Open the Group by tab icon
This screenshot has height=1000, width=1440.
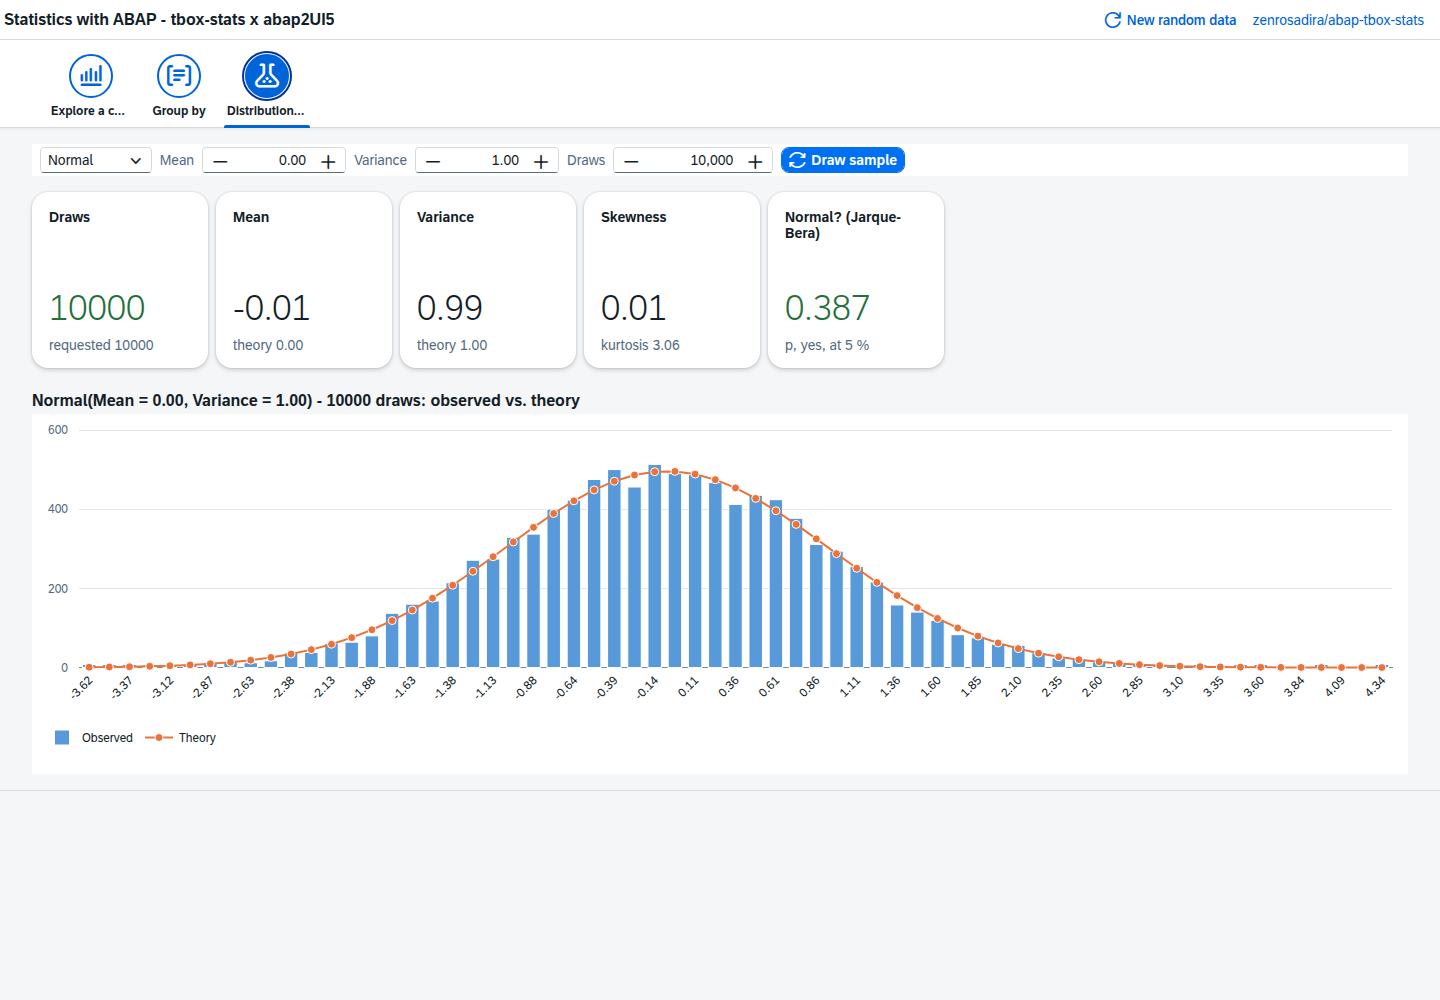coord(179,76)
